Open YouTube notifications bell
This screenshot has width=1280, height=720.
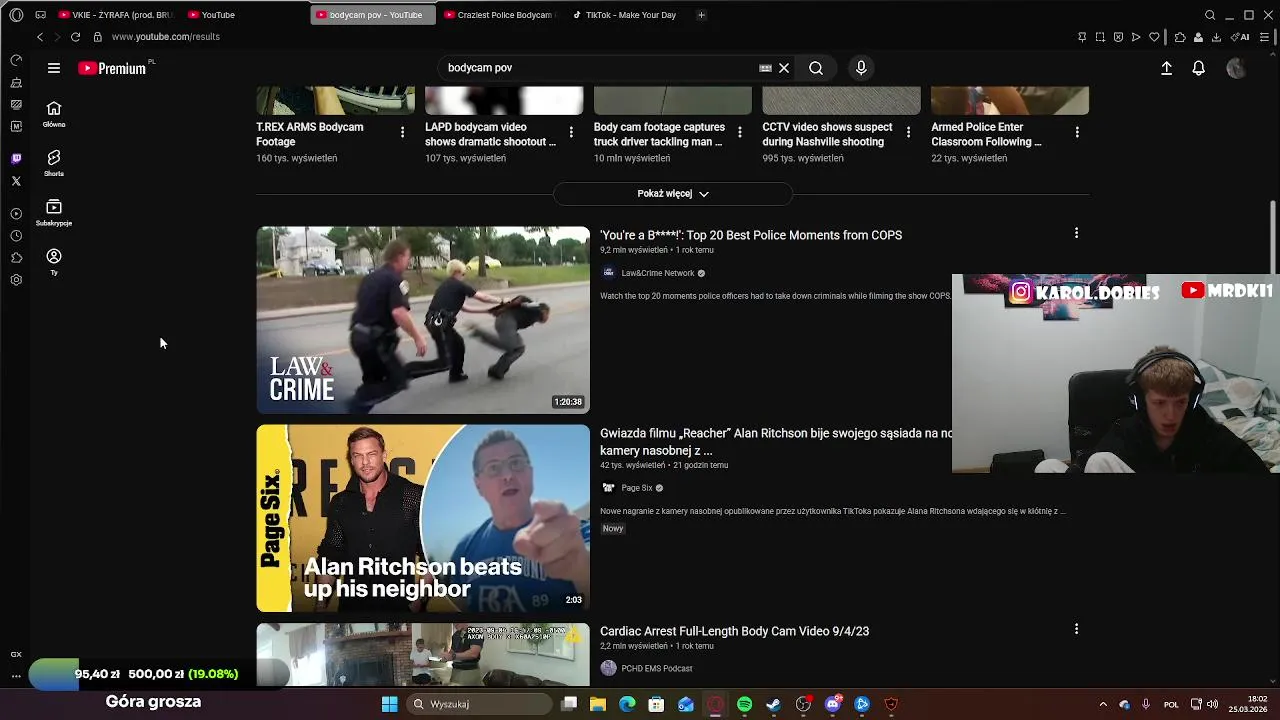[x=1198, y=68]
